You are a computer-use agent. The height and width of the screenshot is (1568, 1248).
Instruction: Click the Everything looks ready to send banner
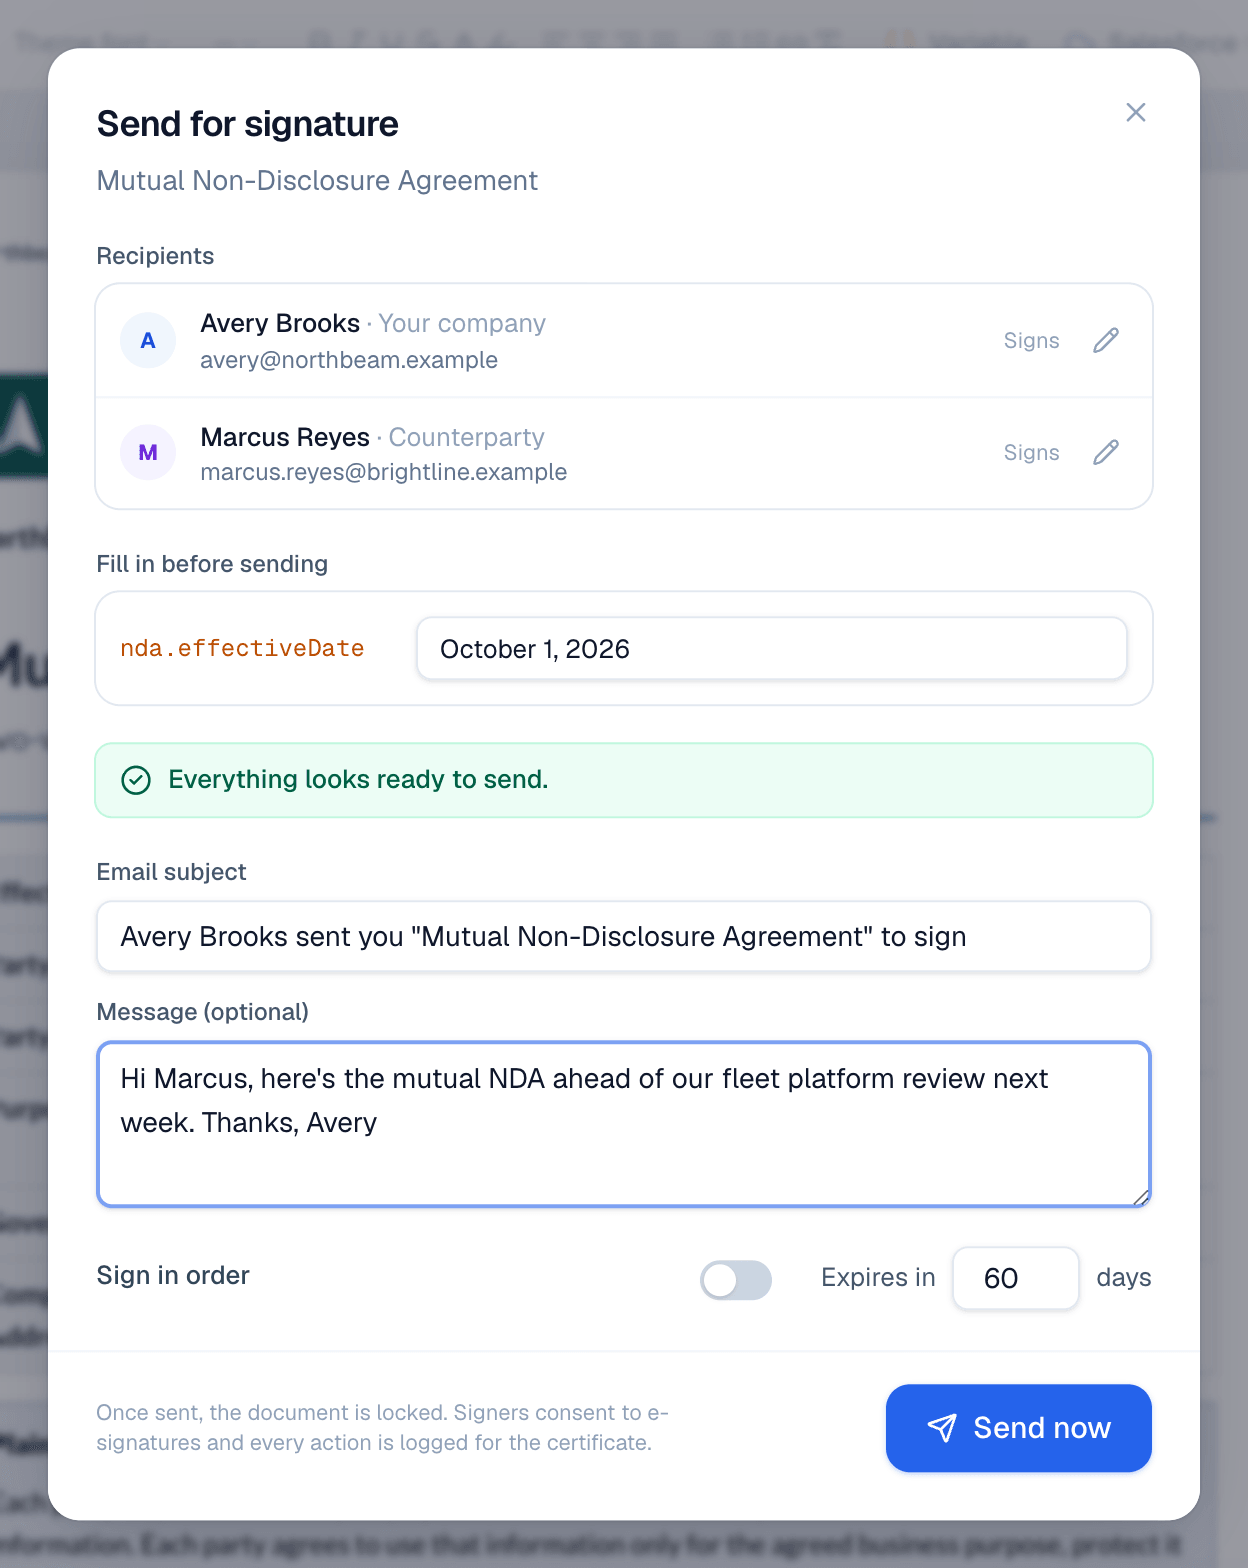point(624,780)
